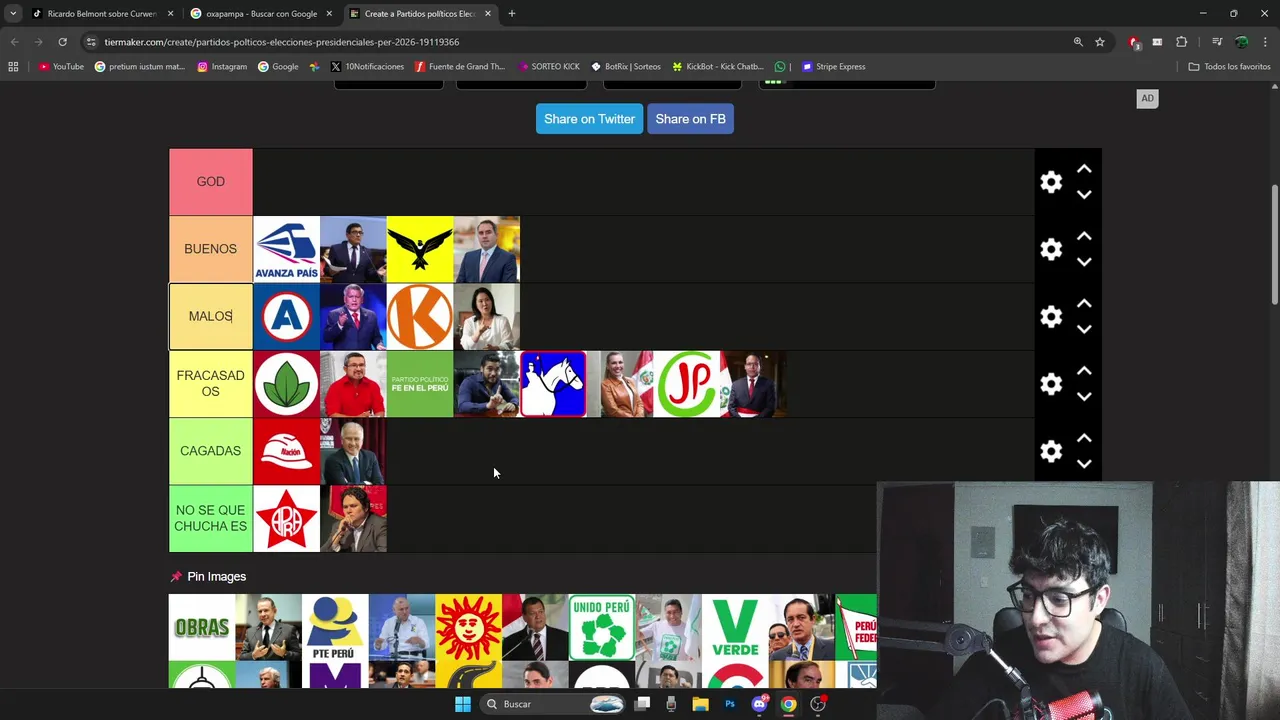Open the SORTEO KICK bookmark
This screenshot has width=1280, height=720.
pos(549,67)
